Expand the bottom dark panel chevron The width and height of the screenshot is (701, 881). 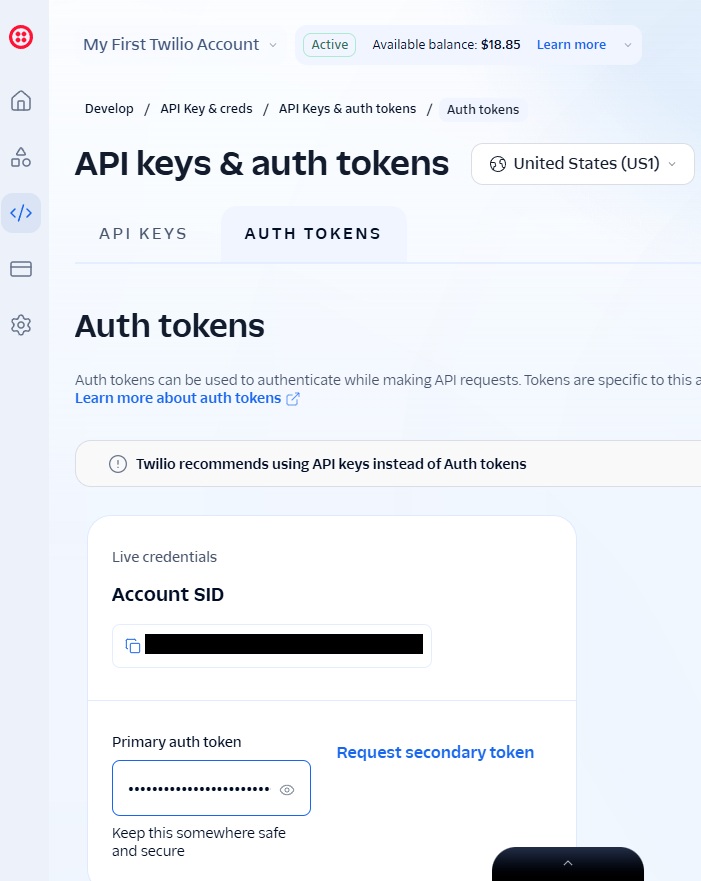(568, 863)
